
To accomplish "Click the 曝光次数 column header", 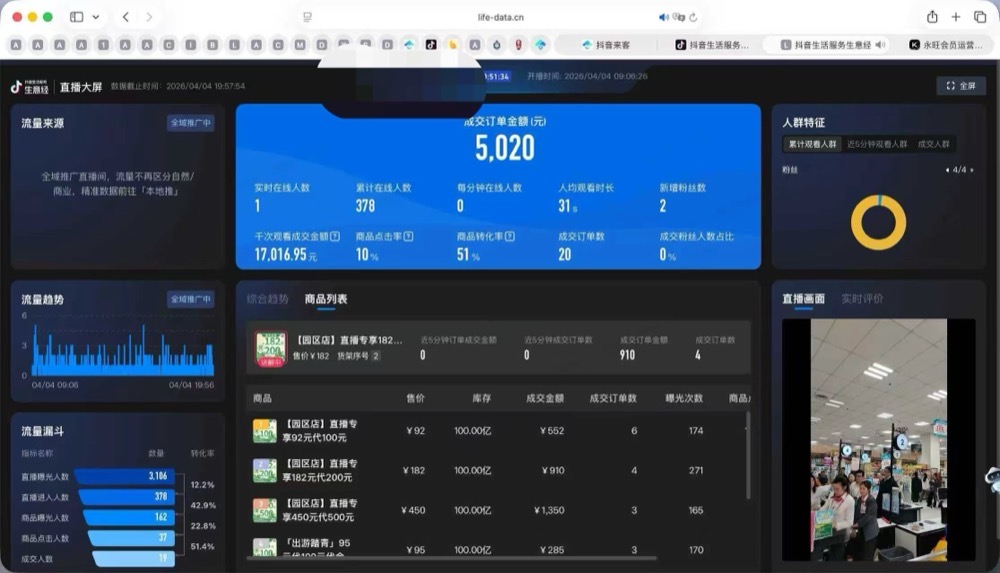I will coord(684,398).
